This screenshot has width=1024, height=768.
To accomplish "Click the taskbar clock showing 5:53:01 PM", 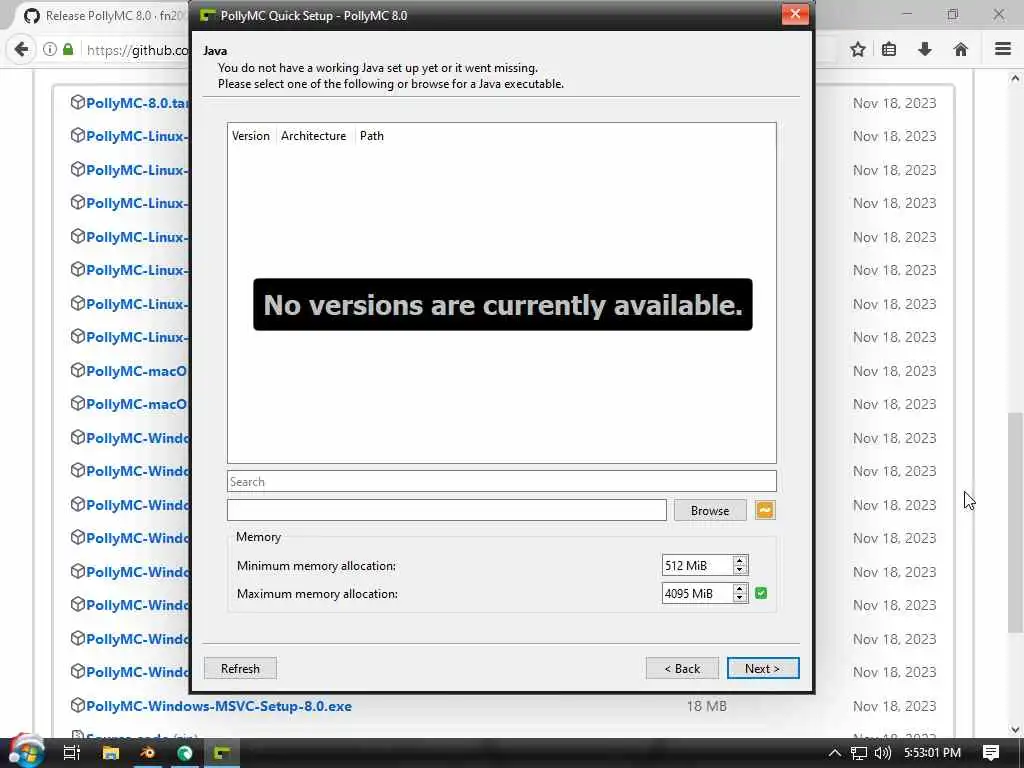I will click(932, 753).
